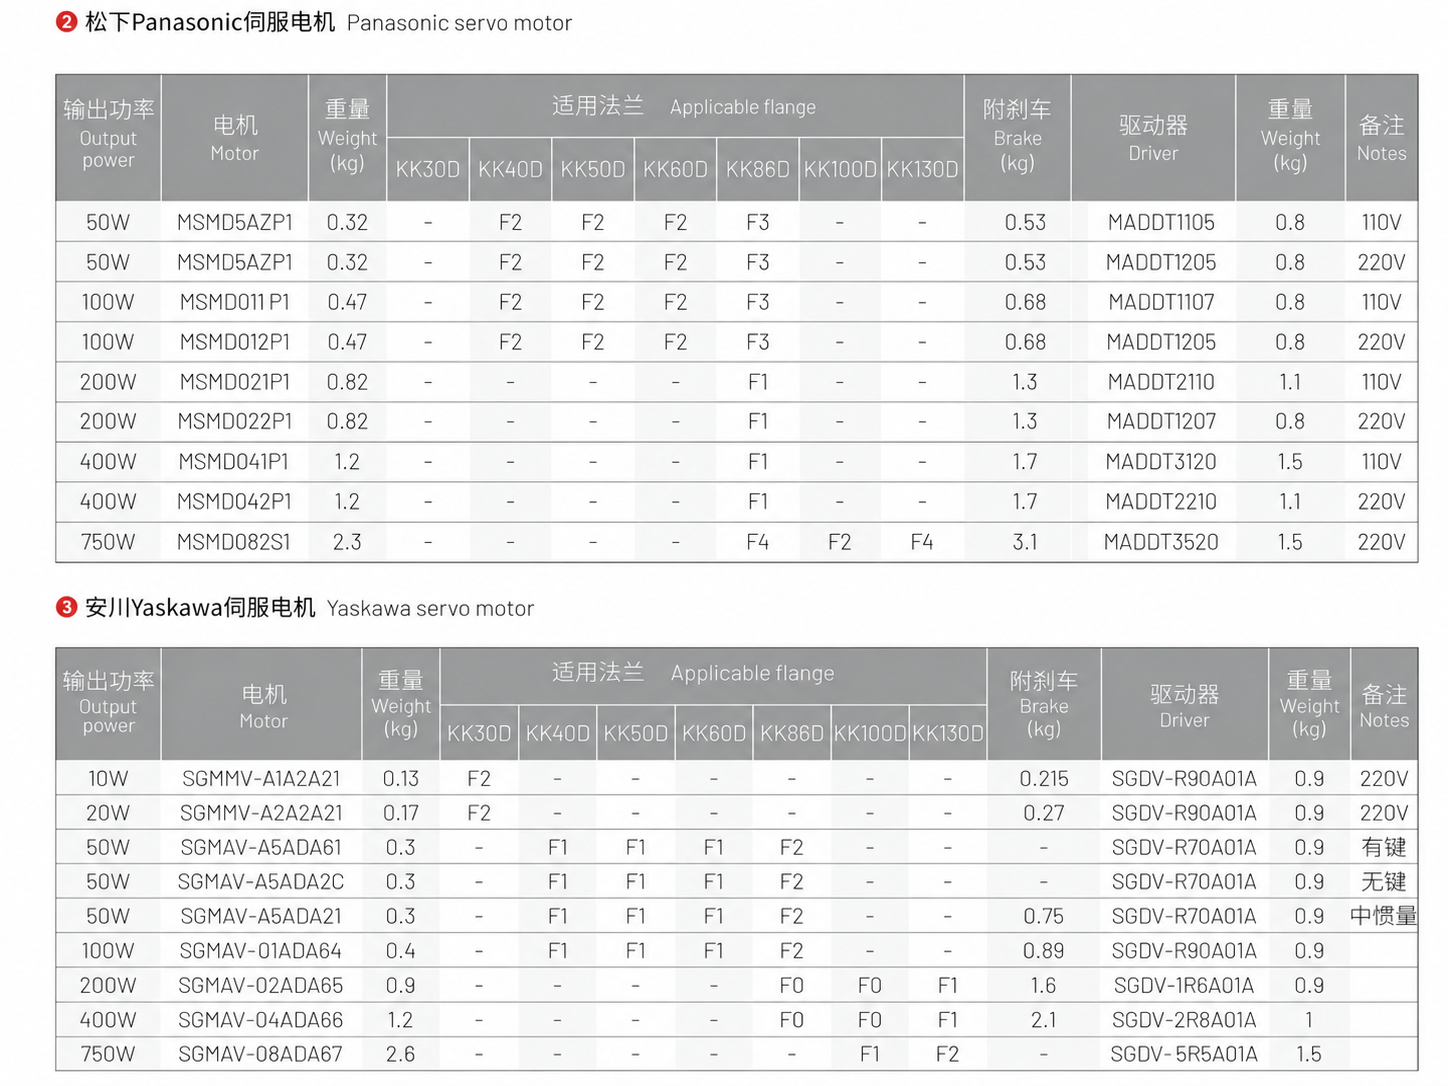The width and height of the screenshot is (1448, 1086).
Task: Click driver cell MADDT1105
Action: point(1161,222)
